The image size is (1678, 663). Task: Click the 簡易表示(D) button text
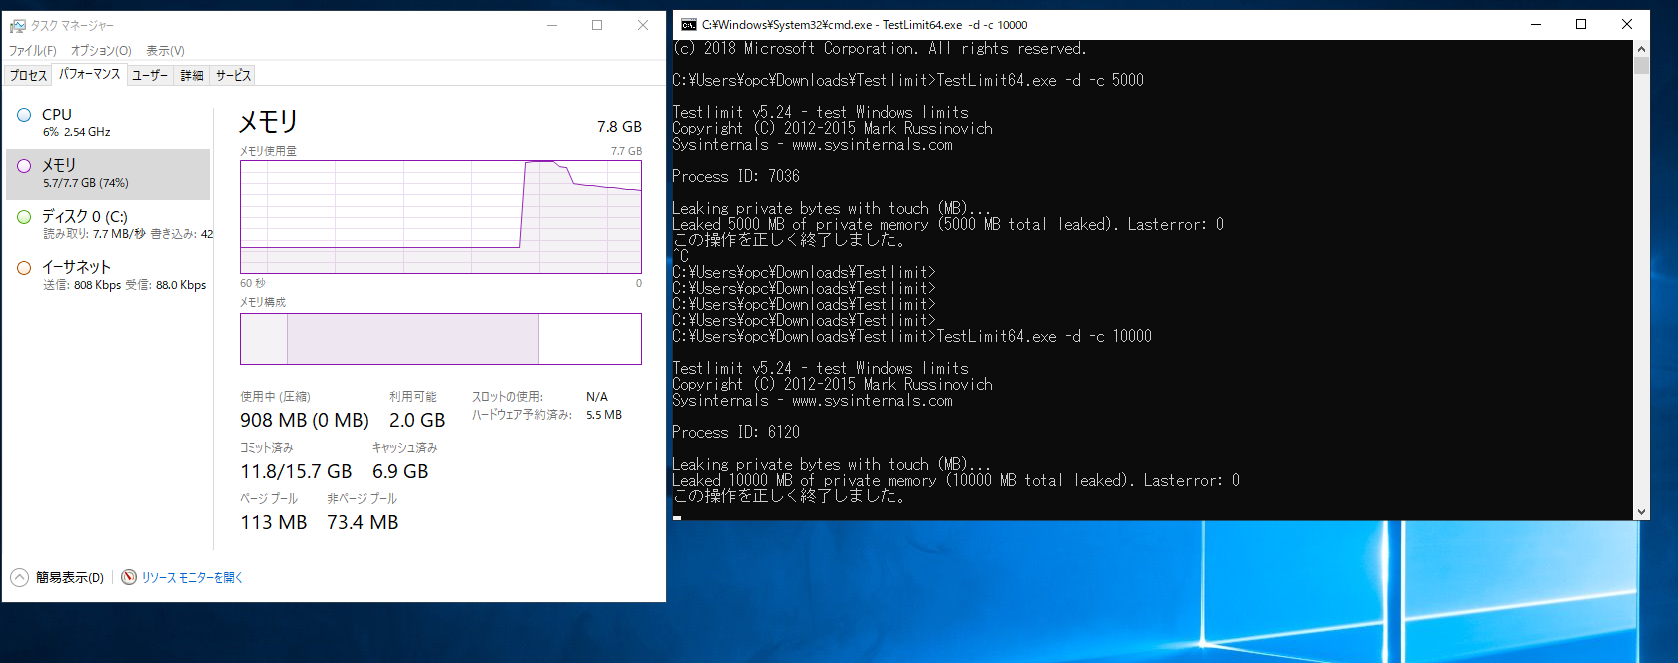pos(70,577)
